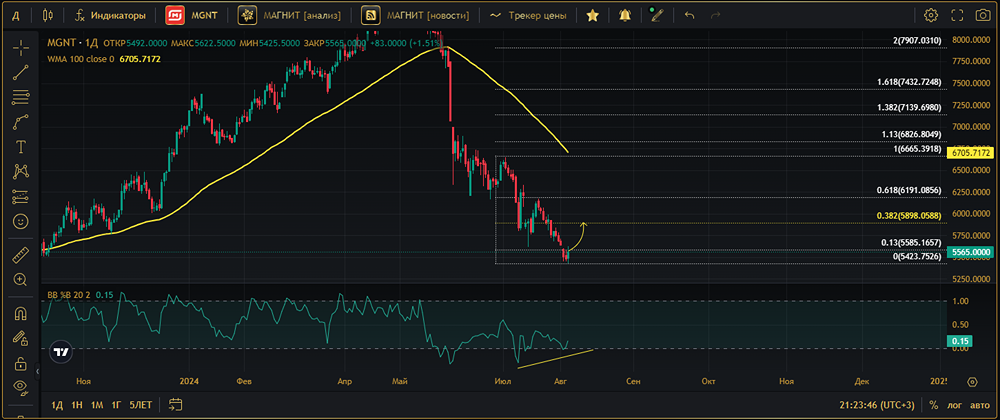Toggle magnet mode for drawings
The width and height of the screenshot is (1000, 420).
point(20,314)
